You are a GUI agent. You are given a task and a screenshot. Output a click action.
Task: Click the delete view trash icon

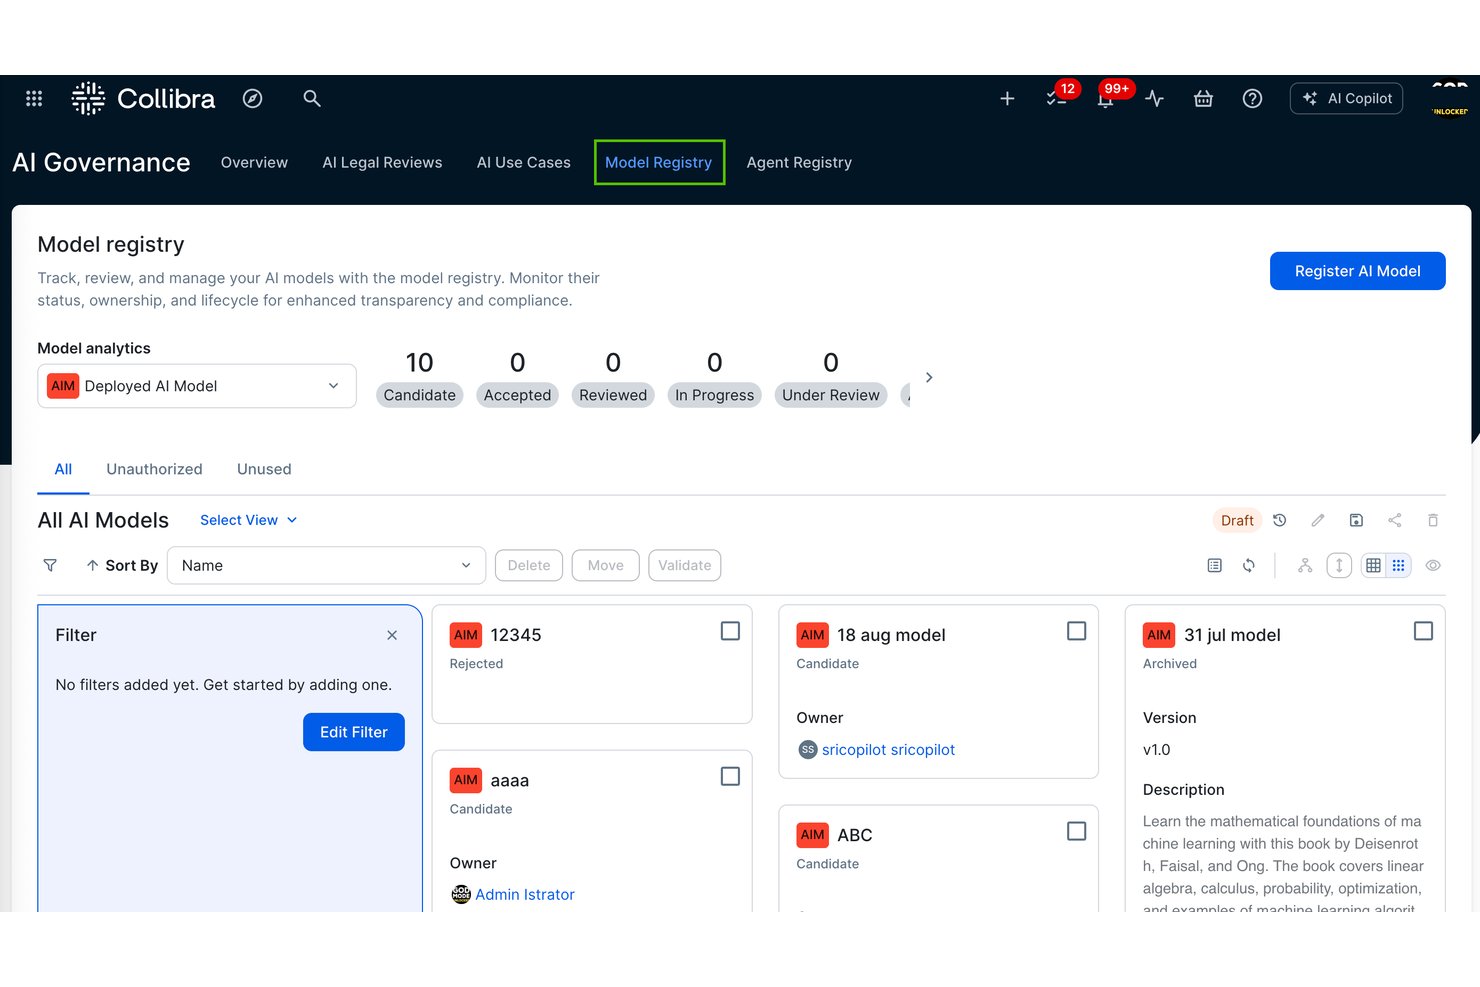point(1433,520)
